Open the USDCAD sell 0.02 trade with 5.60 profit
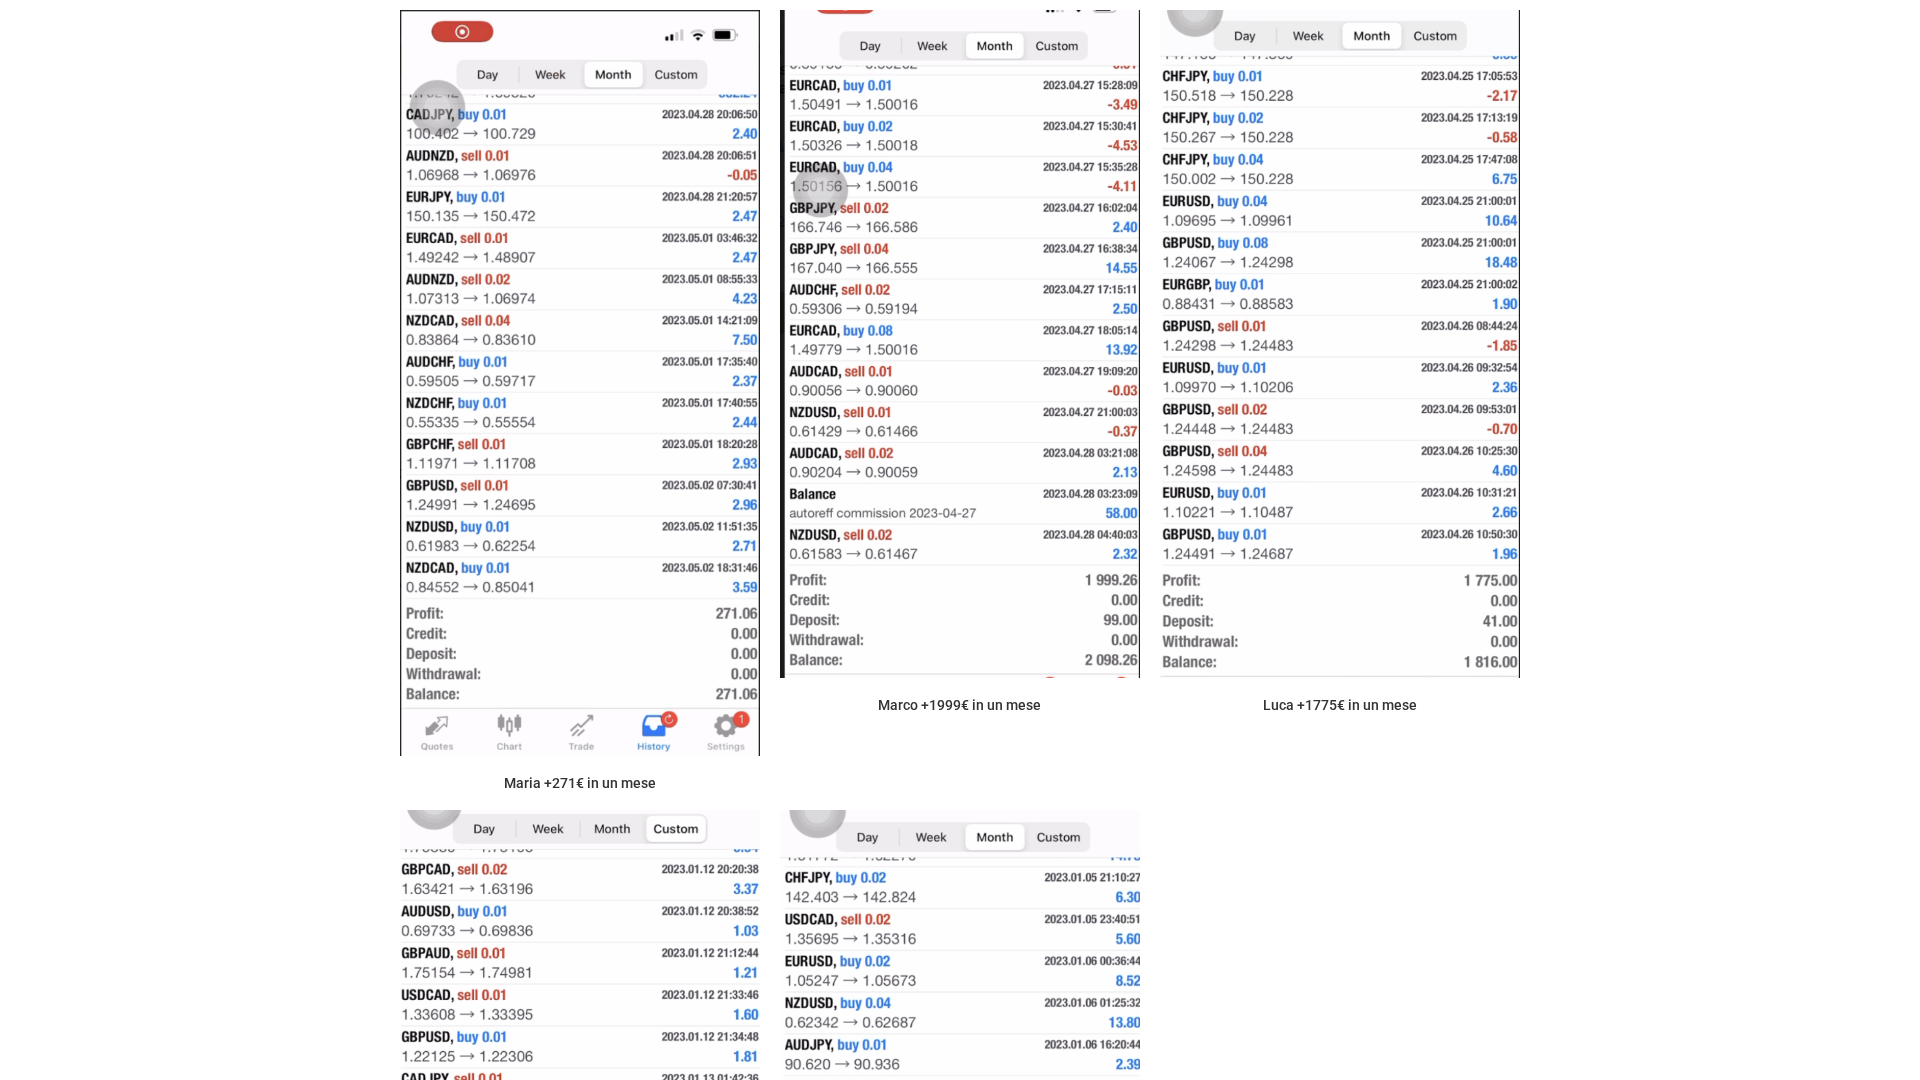The width and height of the screenshot is (1920, 1080). click(962, 929)
